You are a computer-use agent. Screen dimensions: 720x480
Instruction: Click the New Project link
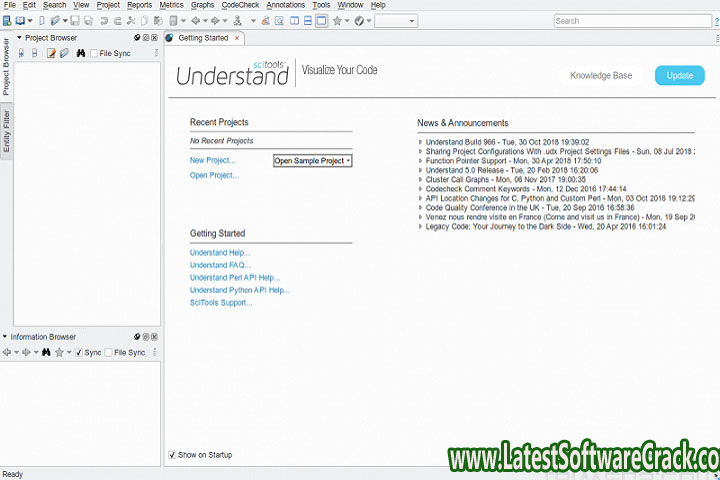click(213, 160)
